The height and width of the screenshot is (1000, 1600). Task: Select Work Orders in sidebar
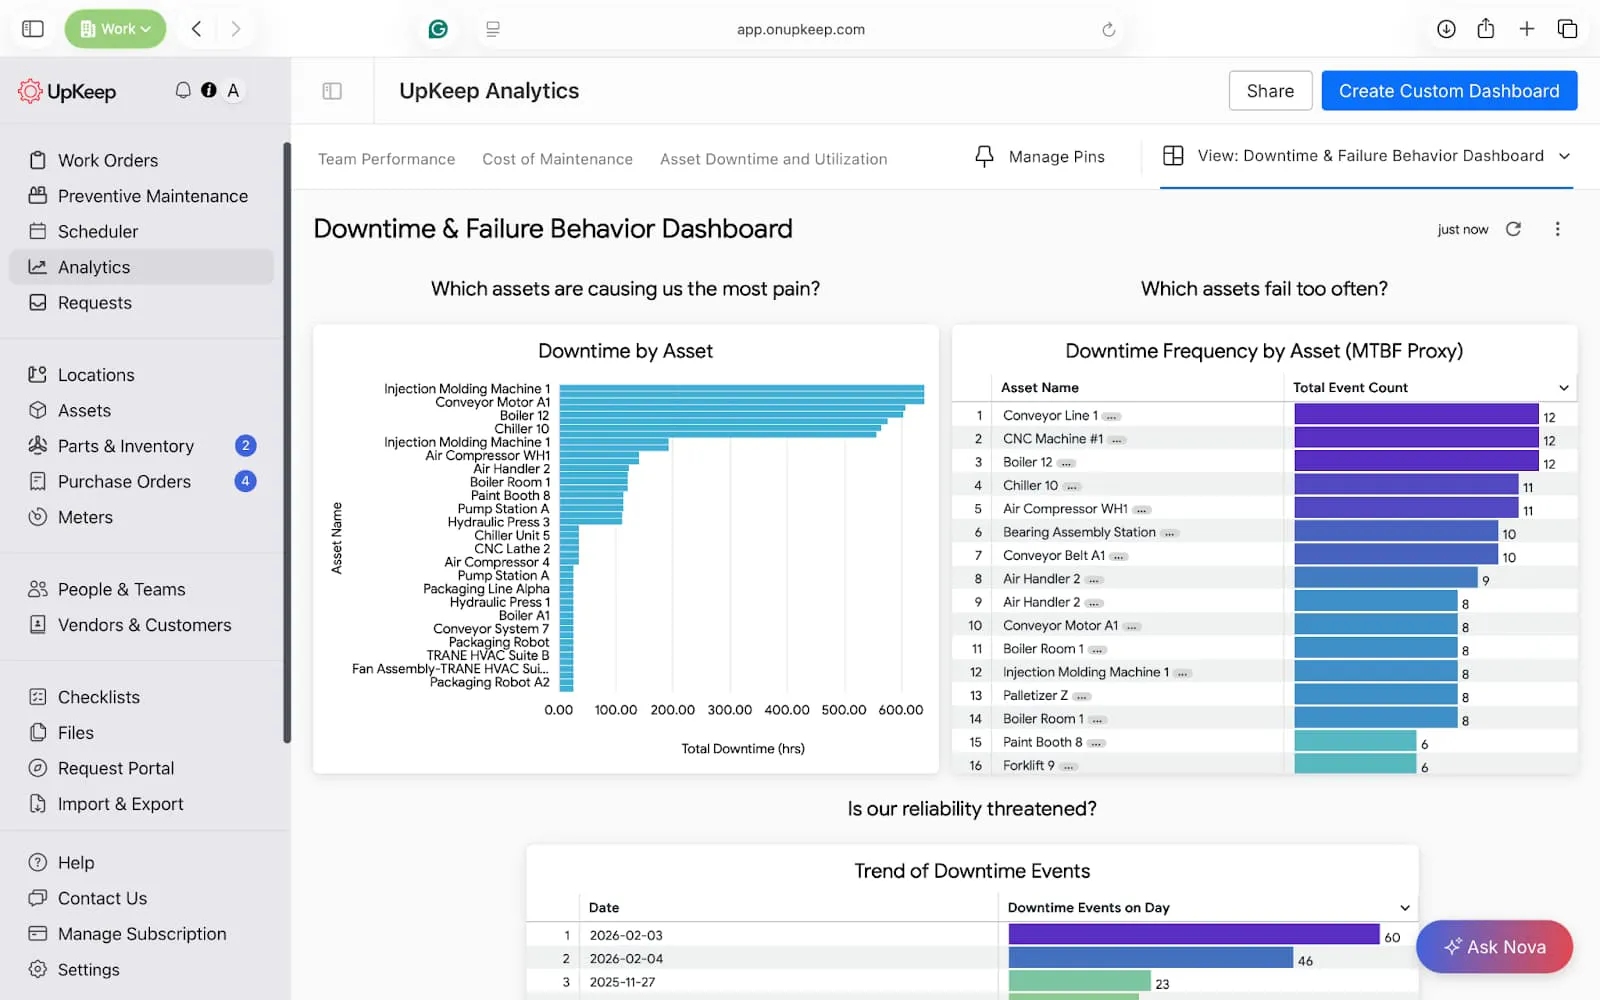tap(108, 160)
